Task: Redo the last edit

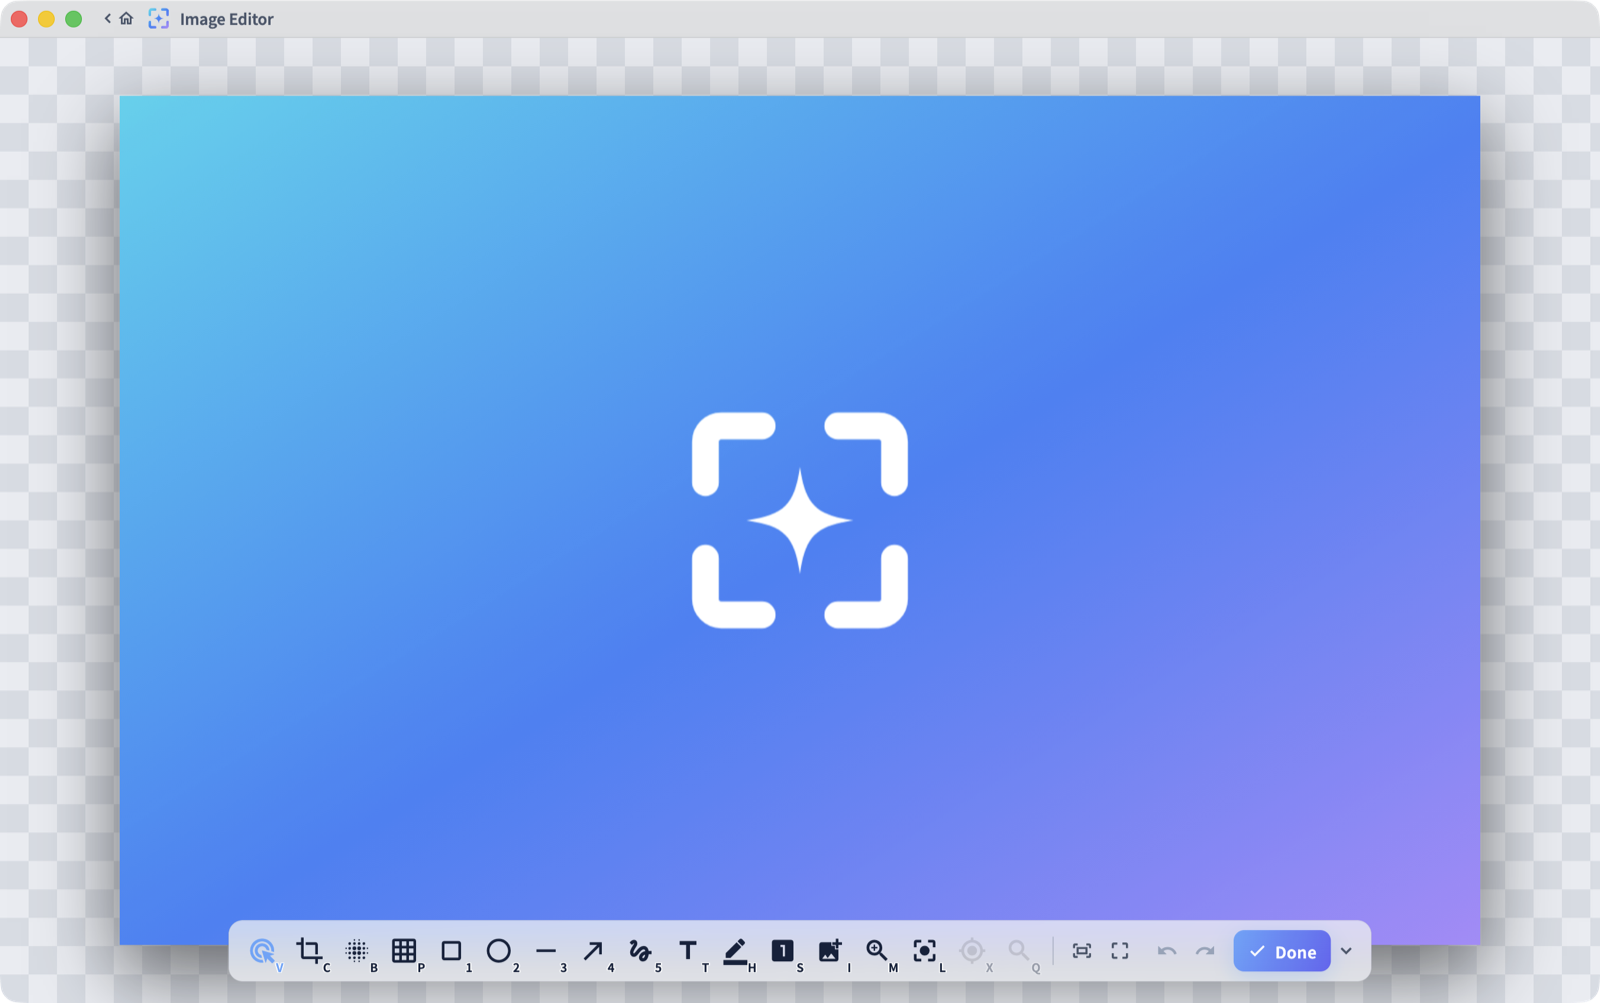Action: click(x=1205, y=951)
